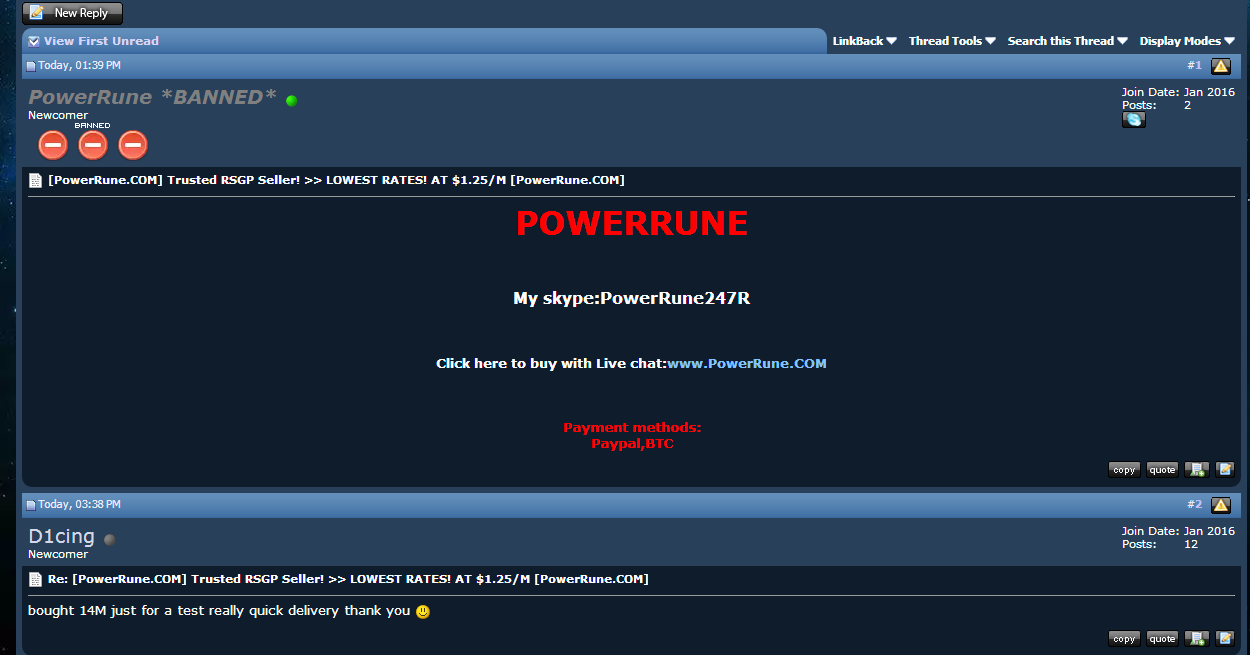Click the 'Posts: 12' count for D1cing
1250x655 pixels.
[x=1160, y=544]
